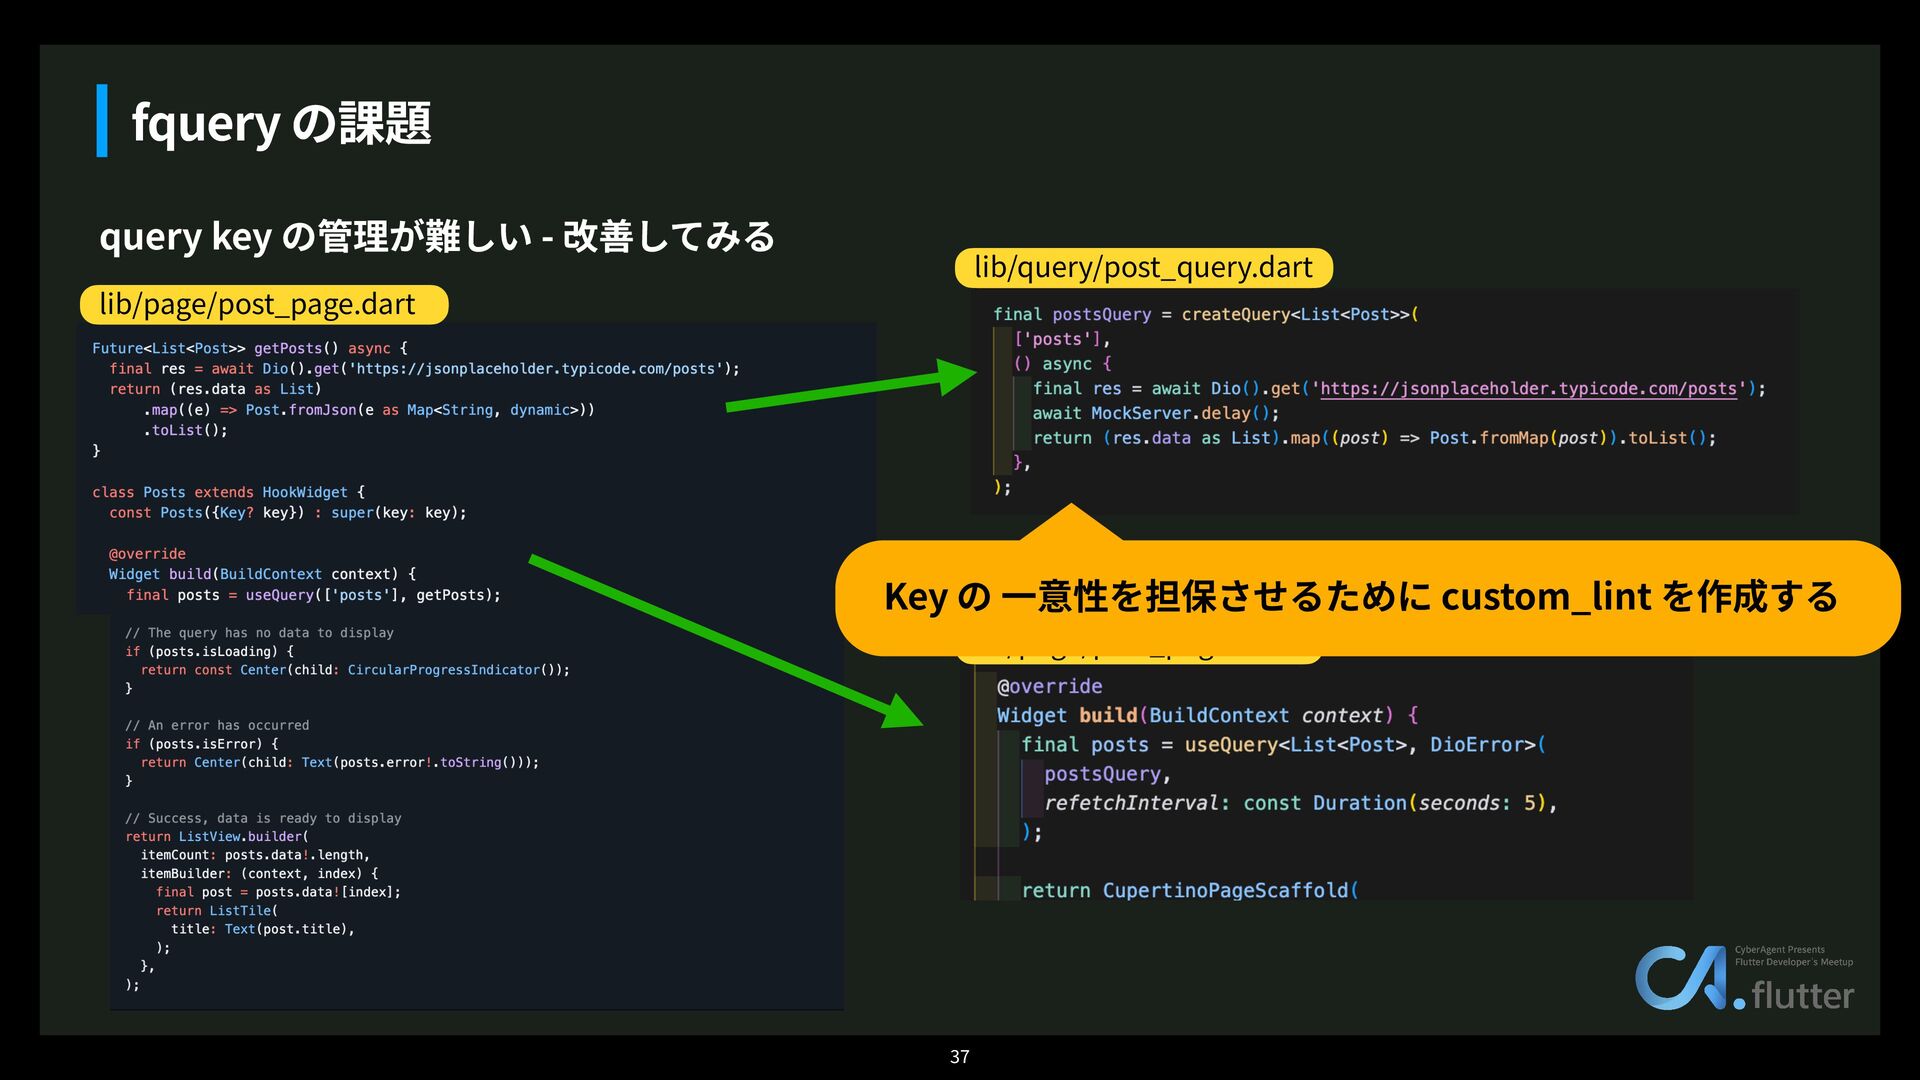Click the yellow "lib/page/post_page.dart" file label
This screenshot has width=1920, height=1080.
pos(263,304)
